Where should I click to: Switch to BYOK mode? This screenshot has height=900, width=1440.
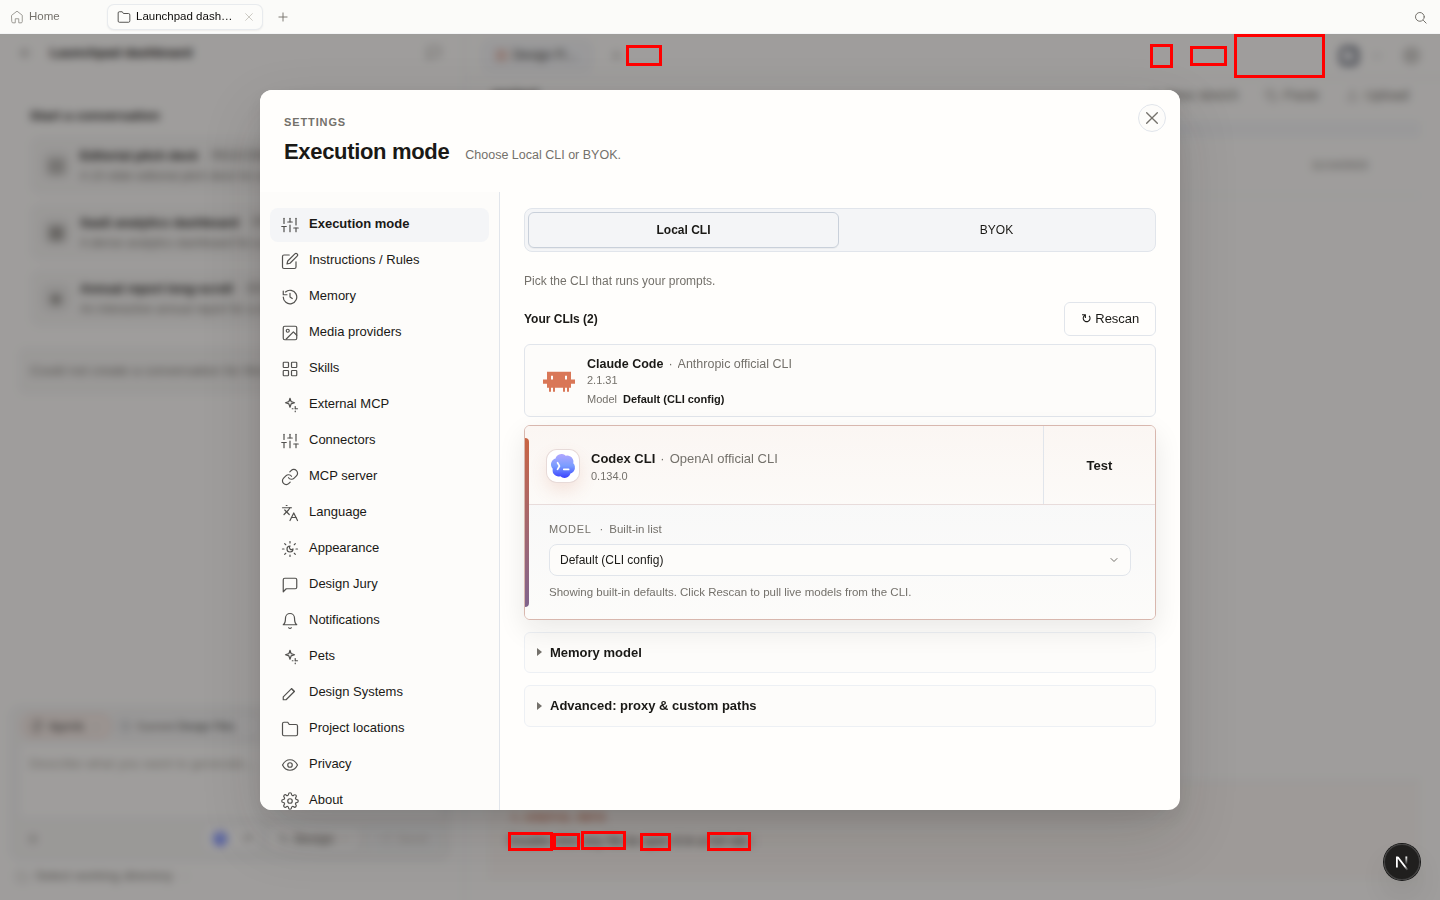pos(996,230)
